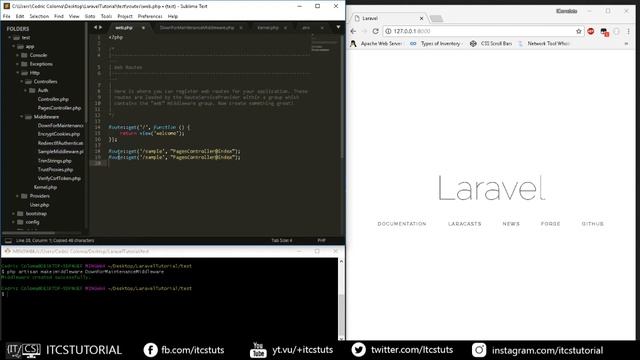Open the Goto menu in Sublime Text
Viewport: 640px width, 360px height.
point(90,16)
